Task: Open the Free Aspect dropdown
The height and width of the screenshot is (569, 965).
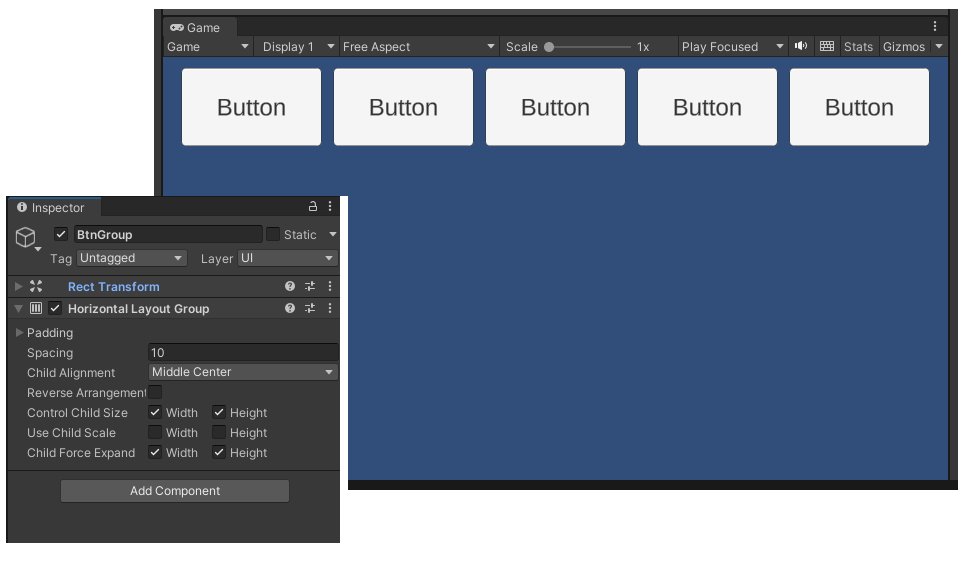Action: coord(418,47)
